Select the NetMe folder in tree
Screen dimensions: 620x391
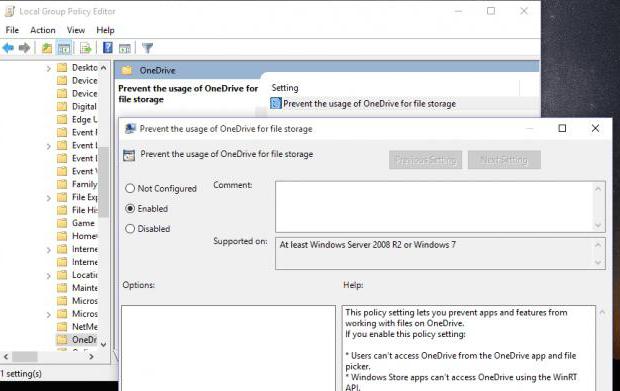click(x=77, y=327)
